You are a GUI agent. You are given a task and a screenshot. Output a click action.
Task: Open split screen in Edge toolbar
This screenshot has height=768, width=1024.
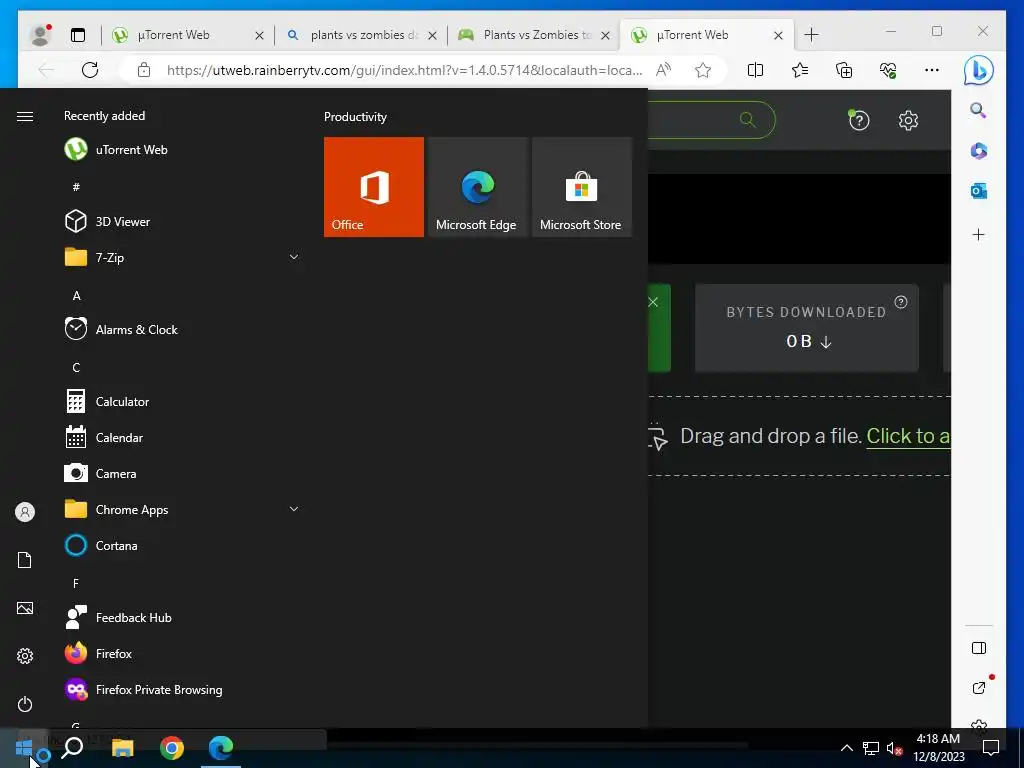coord(755,70)
